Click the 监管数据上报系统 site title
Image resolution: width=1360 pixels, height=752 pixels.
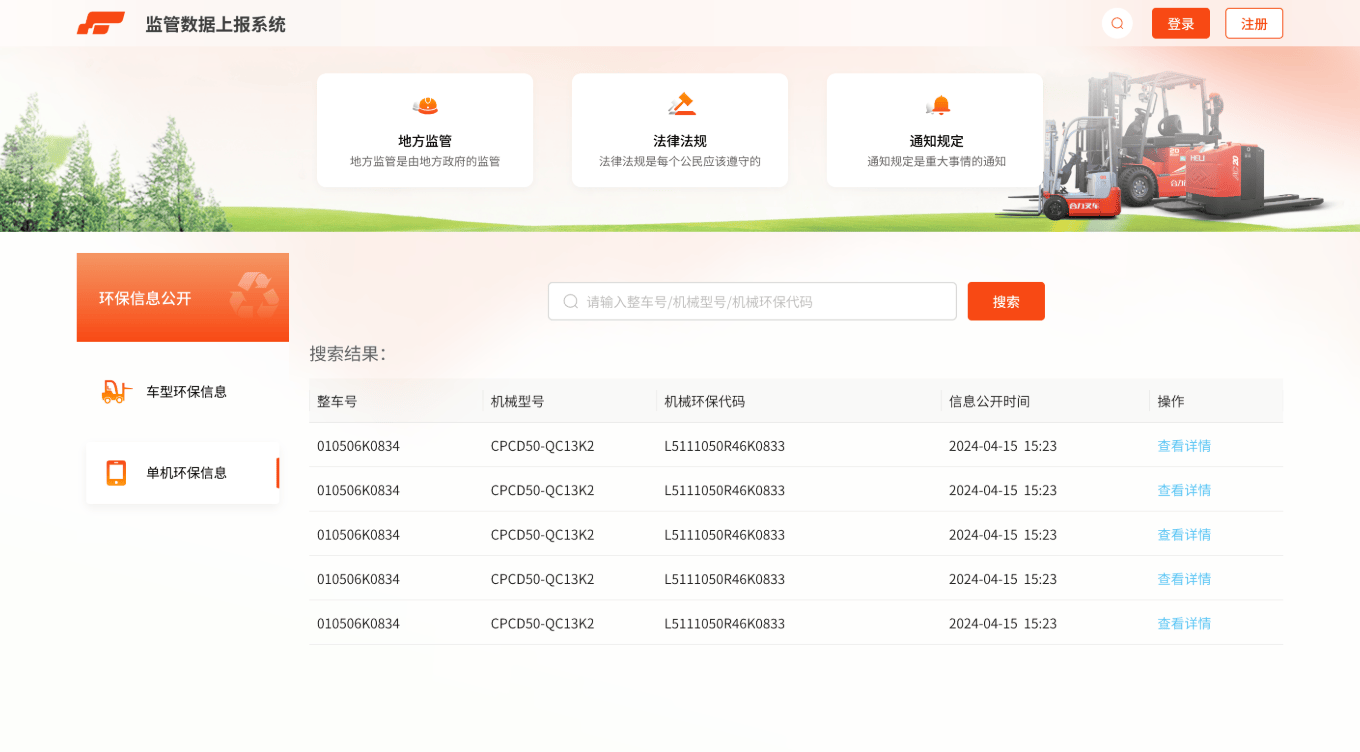[x=216, y=24]
